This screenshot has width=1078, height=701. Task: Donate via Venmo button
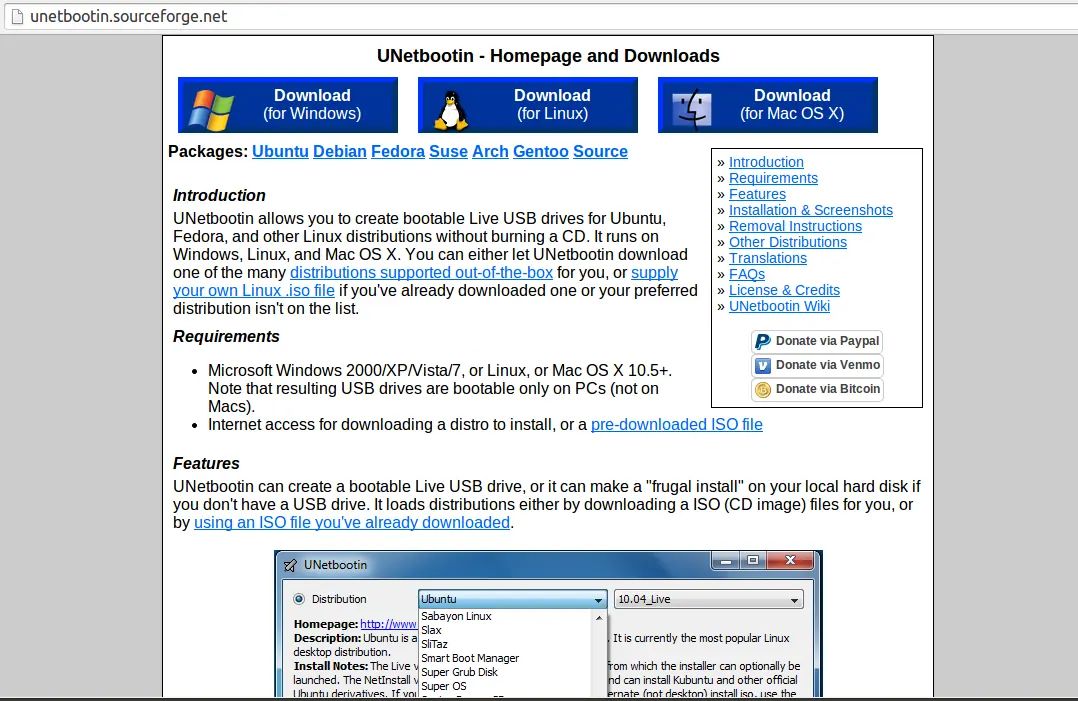(817, 366)
